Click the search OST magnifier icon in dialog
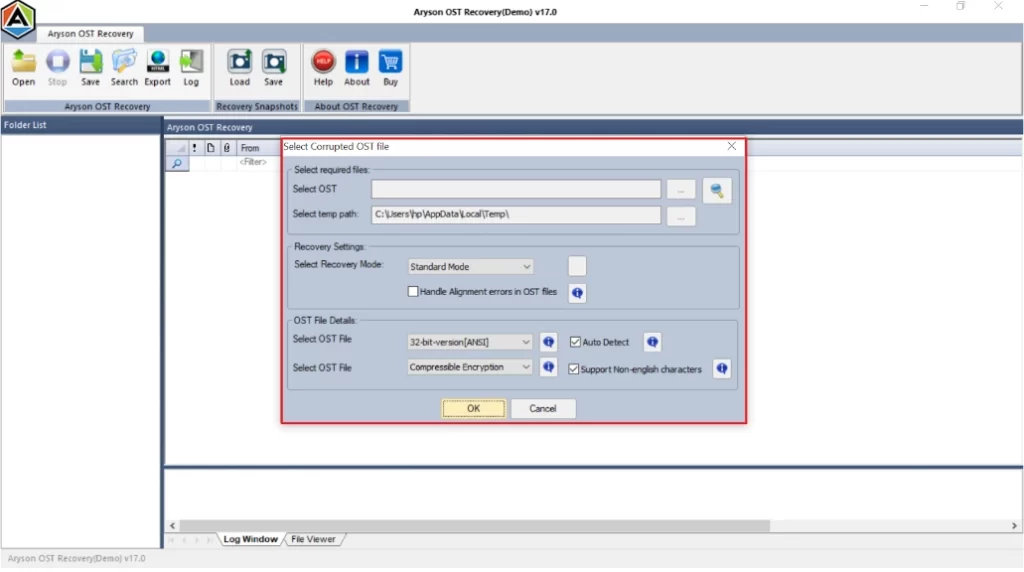Image resolution: width=1024 pixels, height=572 pixels. click(x=716, y=191)
